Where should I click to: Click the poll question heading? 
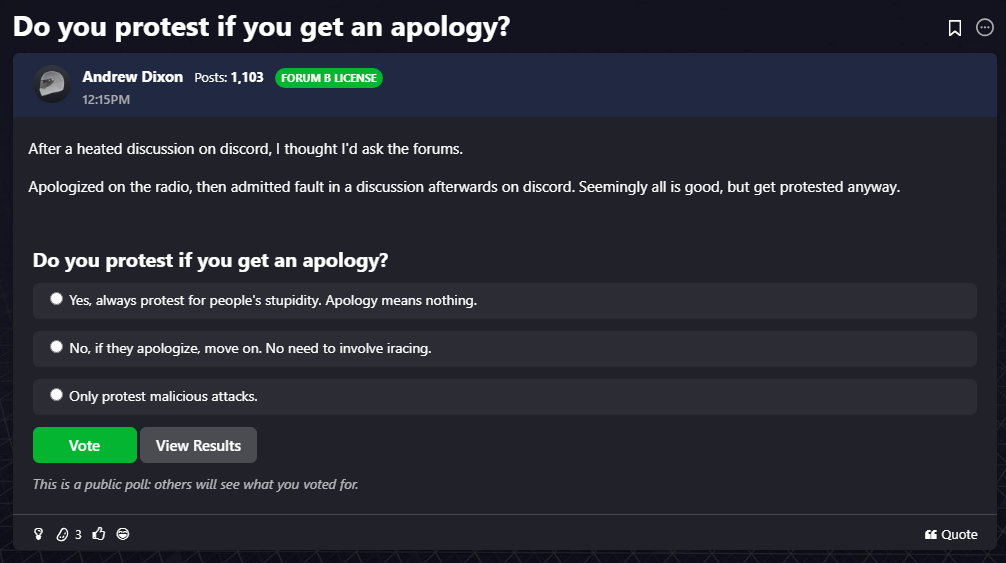click(210, 261)
